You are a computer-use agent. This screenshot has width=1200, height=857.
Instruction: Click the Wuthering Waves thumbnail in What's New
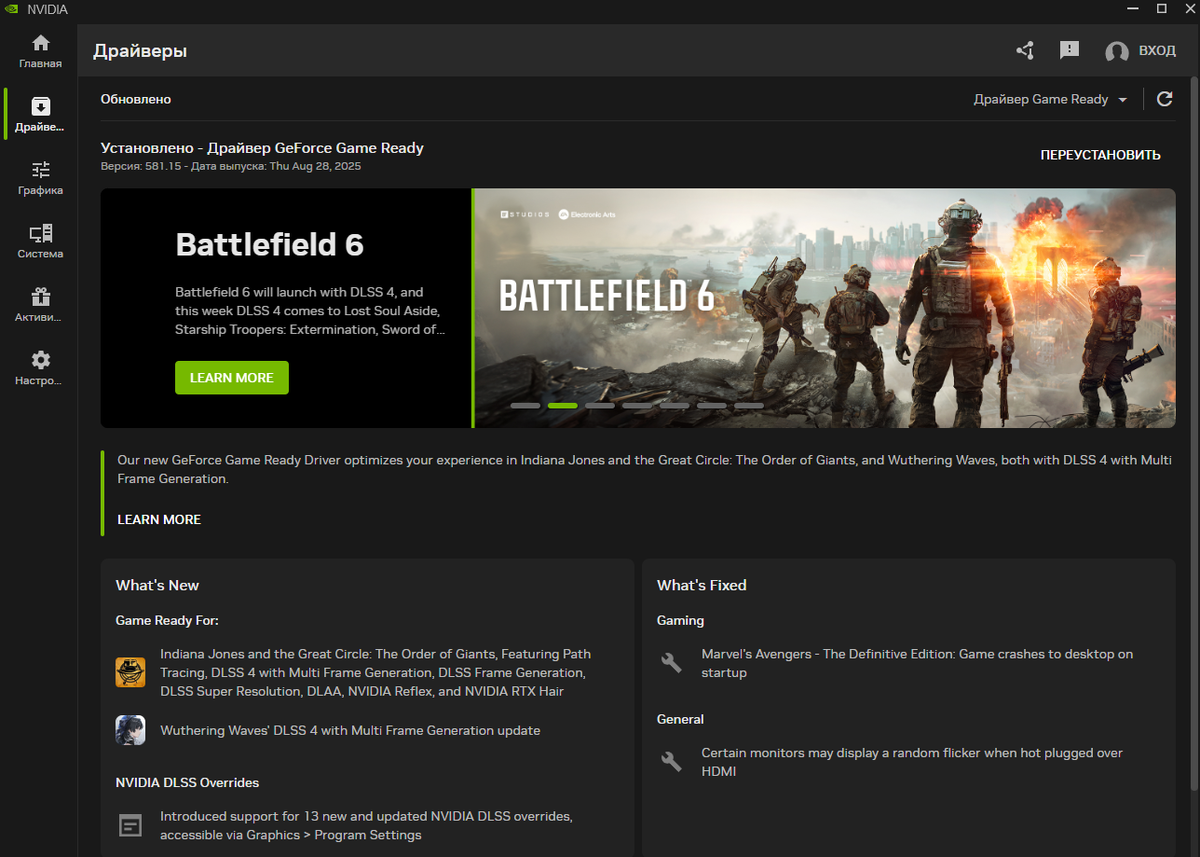[x=130, y=730]
